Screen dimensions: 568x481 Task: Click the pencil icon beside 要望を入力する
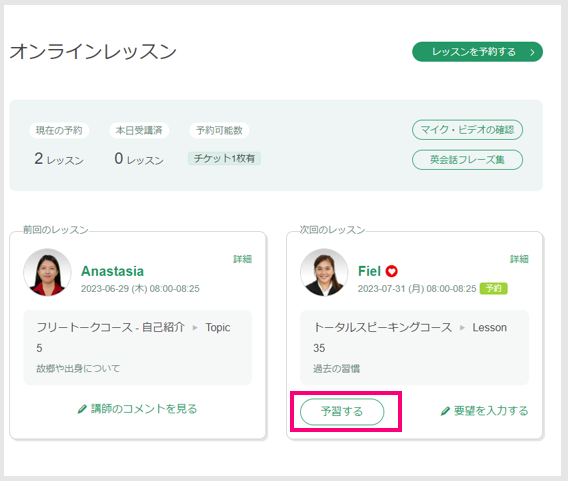click(445, 411)
